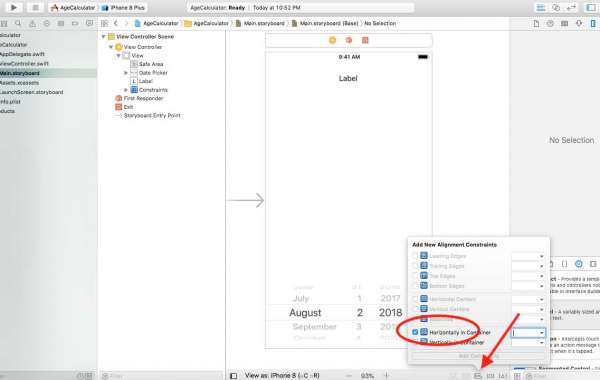Run the app with the Play button
The height and width of the screenshot is (380, 600).
(13, 7)
